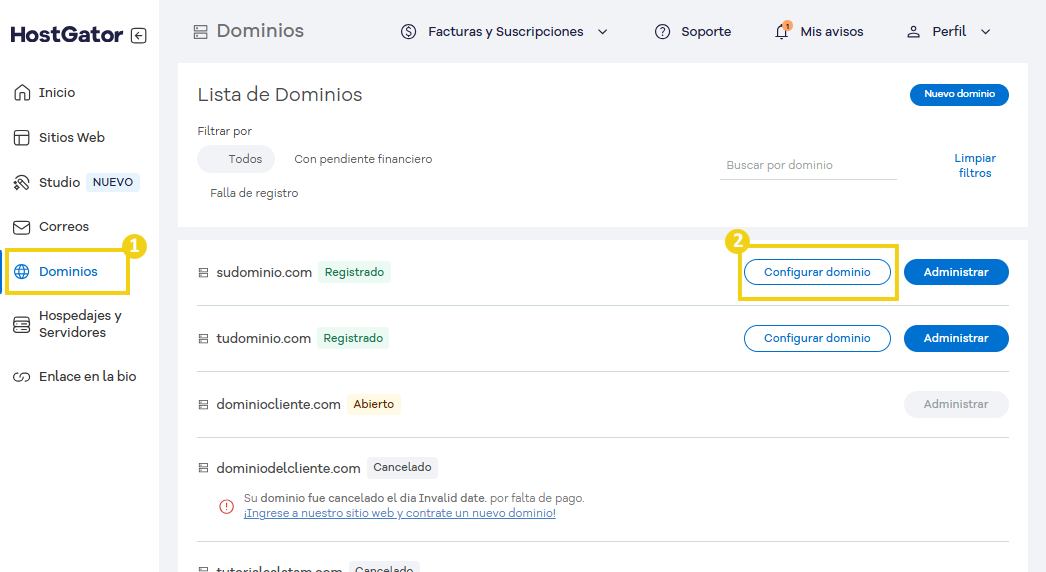
Task: Click the Perfil user icon
Action: point(913,31)
